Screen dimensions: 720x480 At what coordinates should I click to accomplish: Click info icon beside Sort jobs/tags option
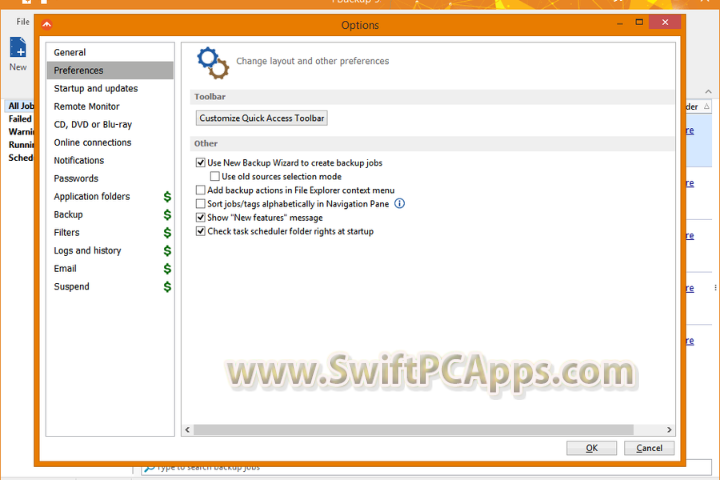pos(399,203)
